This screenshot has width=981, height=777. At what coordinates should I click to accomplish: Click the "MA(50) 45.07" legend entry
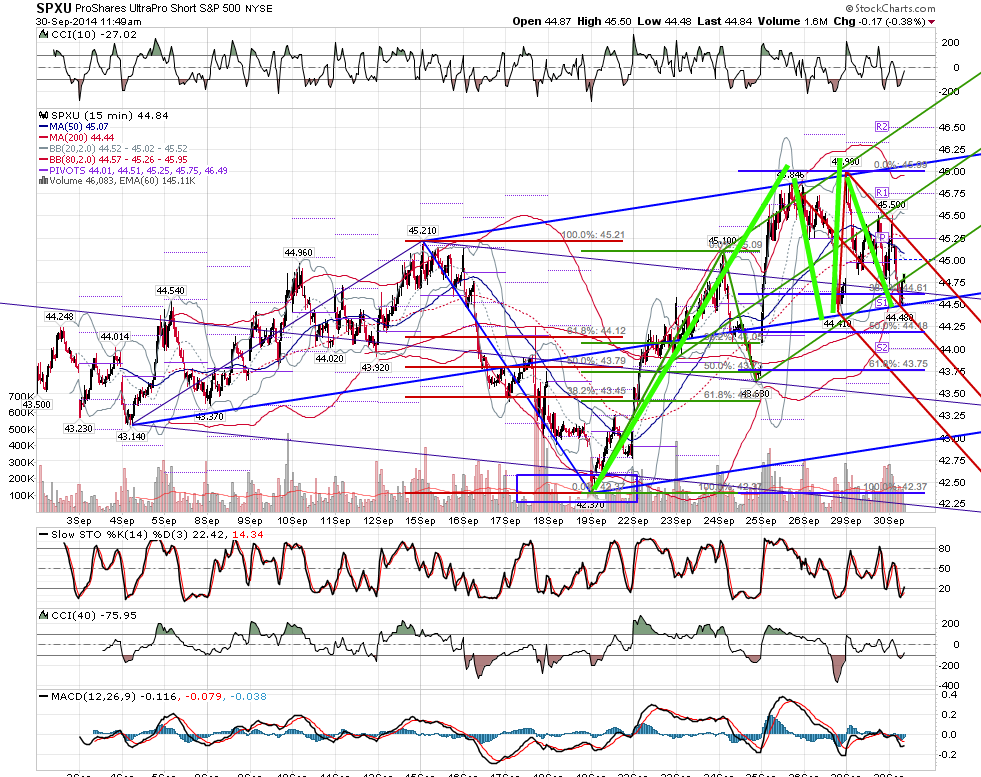(x=74, y=127)
